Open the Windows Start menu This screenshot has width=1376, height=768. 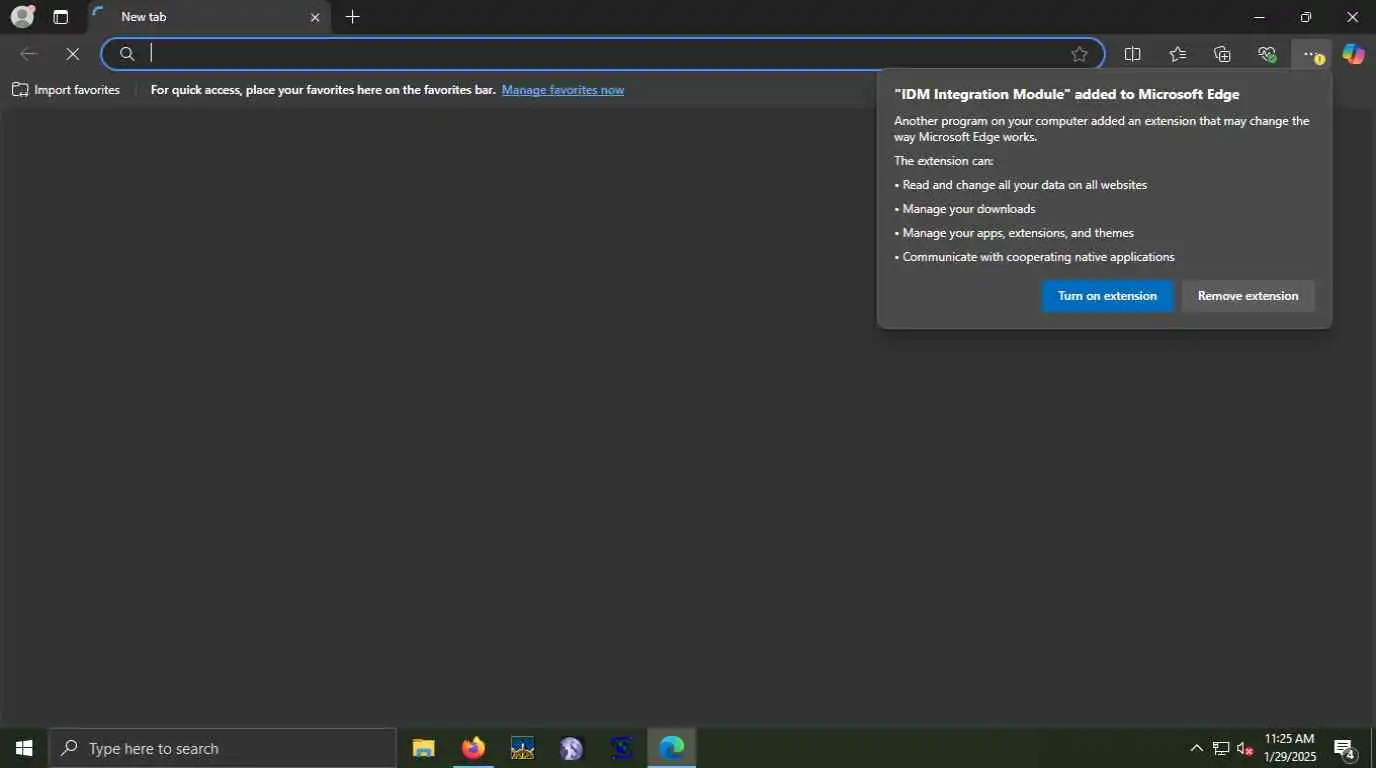(x=24, y=748)
